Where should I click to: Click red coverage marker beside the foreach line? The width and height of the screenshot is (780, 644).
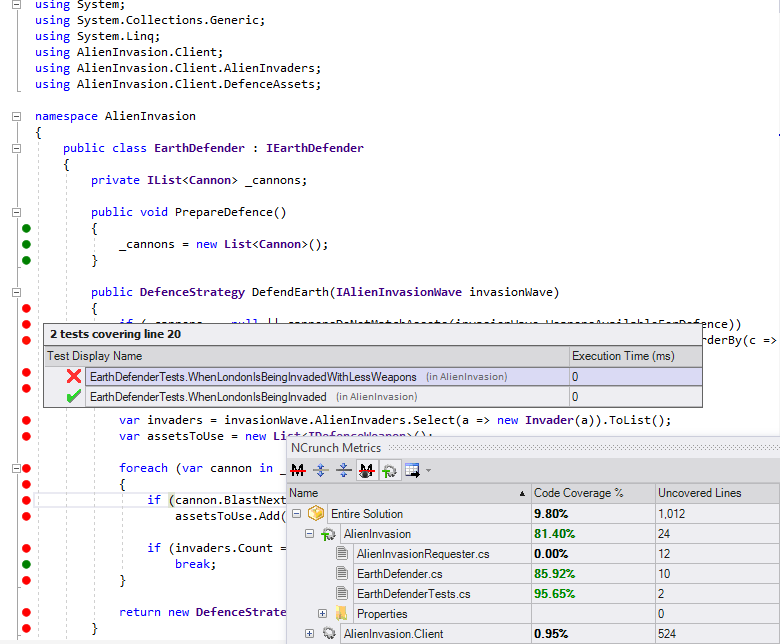[x=26, y=468]
